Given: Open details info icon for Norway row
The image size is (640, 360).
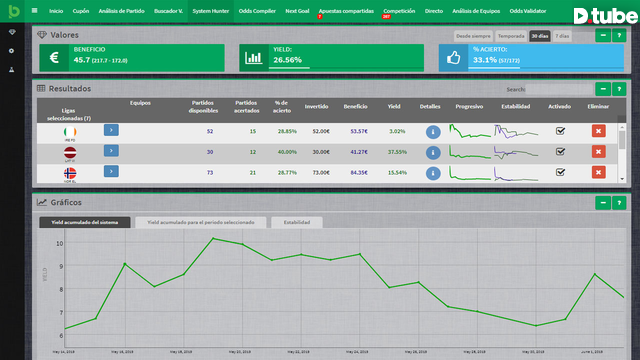Looking at the screenshot, I should coord(433,173).
